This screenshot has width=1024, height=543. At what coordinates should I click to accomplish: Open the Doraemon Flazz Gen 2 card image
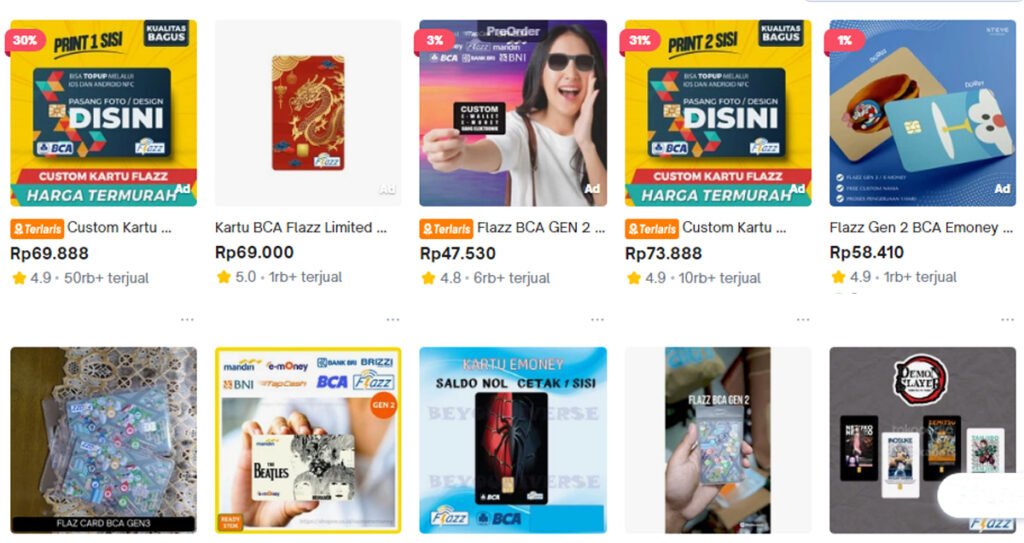point(922,113)
